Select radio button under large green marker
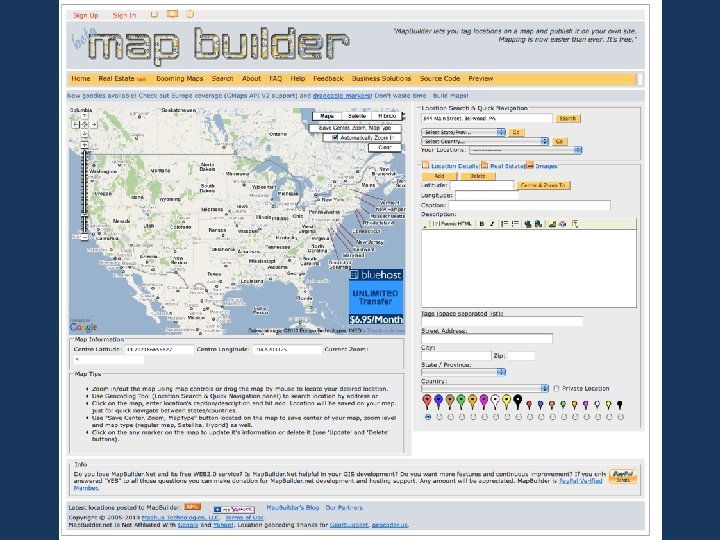The width and height of the screenshot is (720, 540). [462, 417]
